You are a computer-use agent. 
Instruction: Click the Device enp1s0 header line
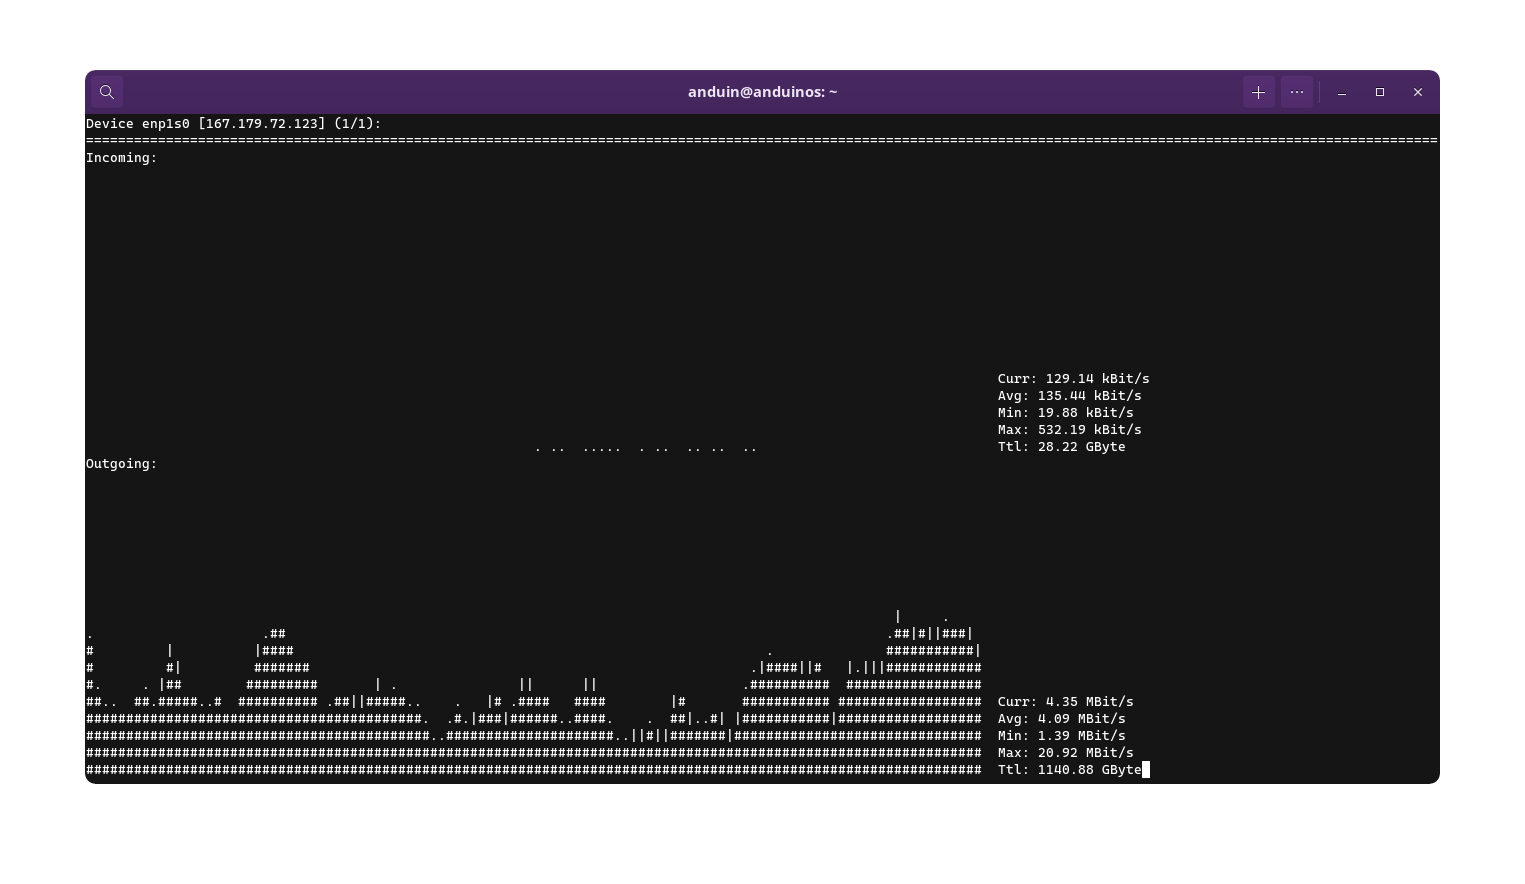click(x=233, y=124)
